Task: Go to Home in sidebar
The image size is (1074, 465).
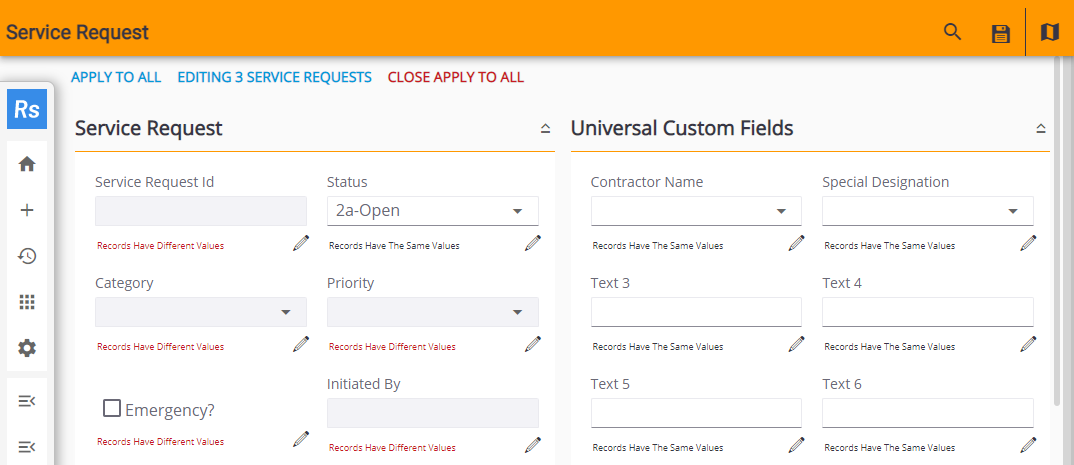Action: click(x=27, y=164)
